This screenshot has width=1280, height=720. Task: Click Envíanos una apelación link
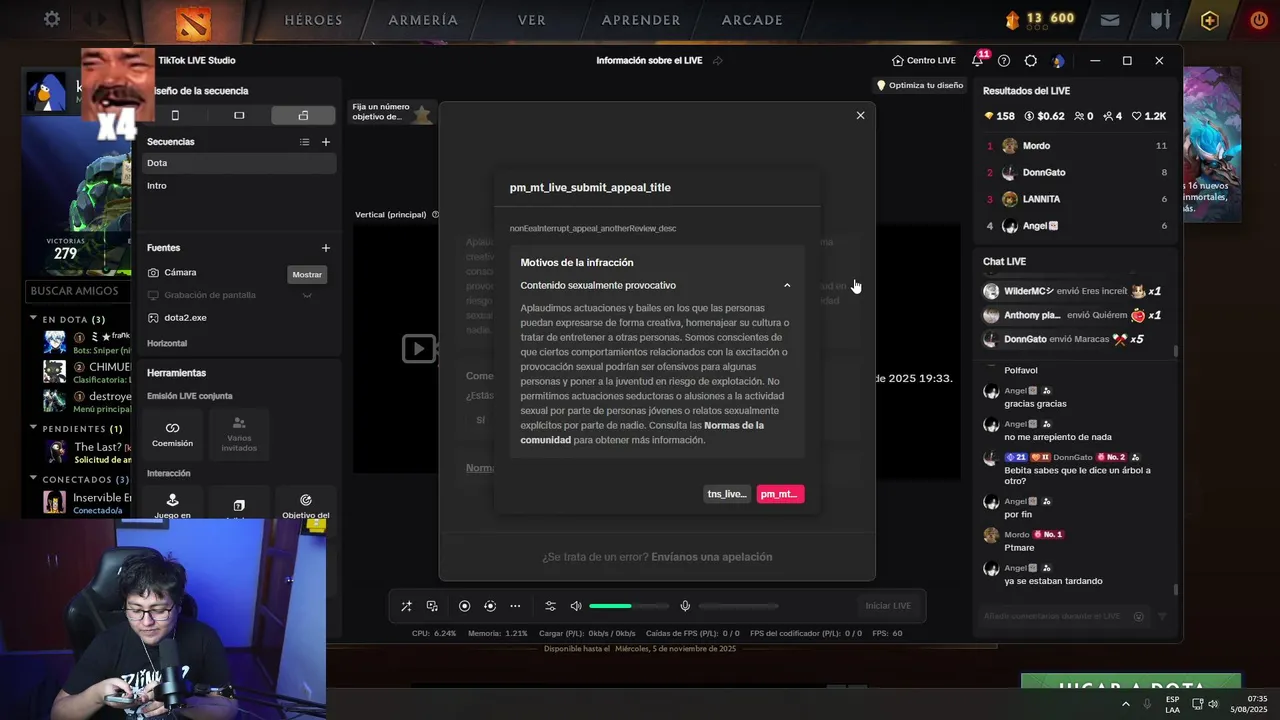(x=712, y=557)
